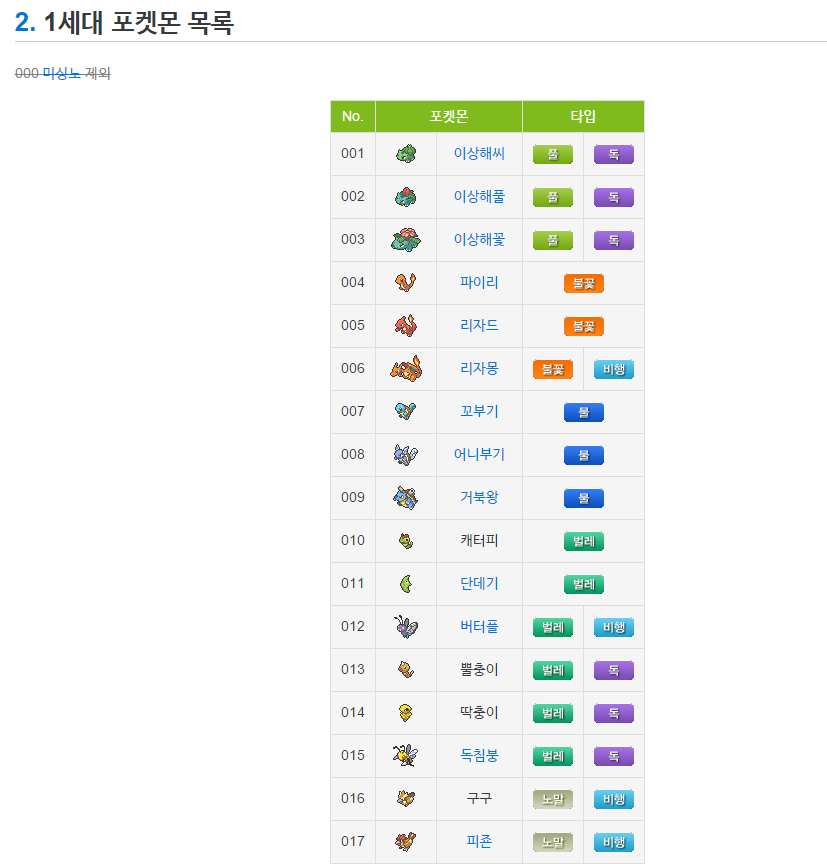Click the No. column header
This screenshot has height=864, width=827.
[x=353, y=116]
